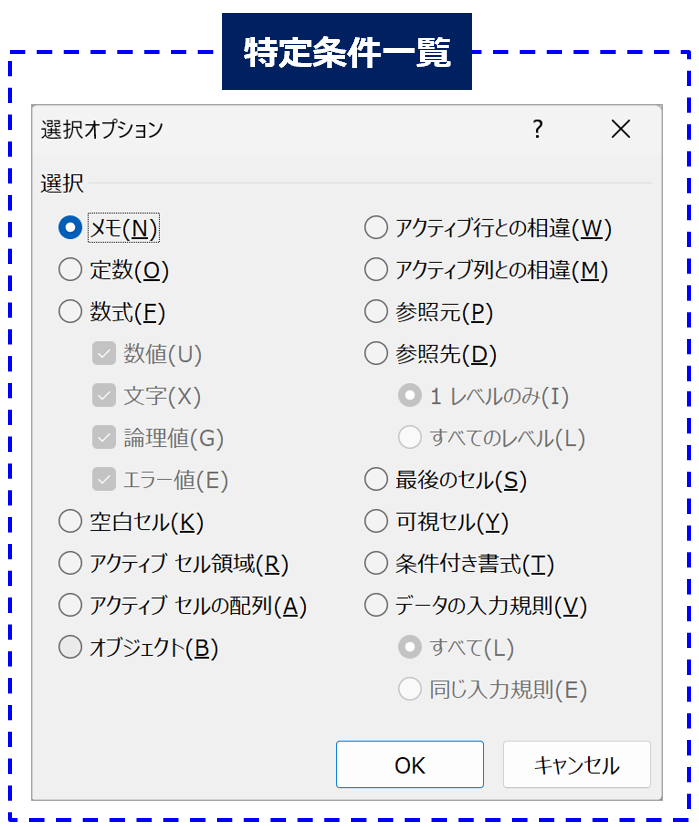Select the 参照元(P) radio button

coord(376,312)
